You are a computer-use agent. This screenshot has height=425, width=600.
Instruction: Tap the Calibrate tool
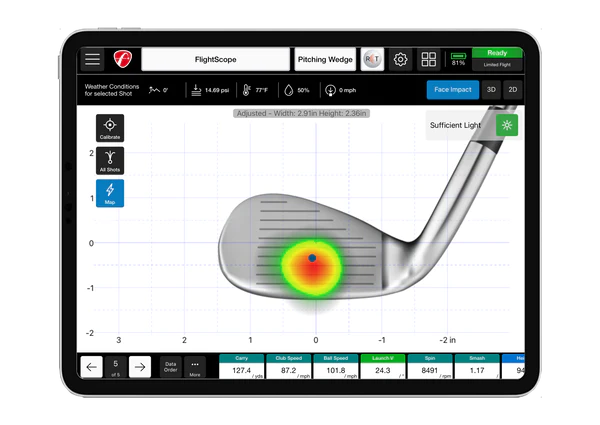click(110, 128)
